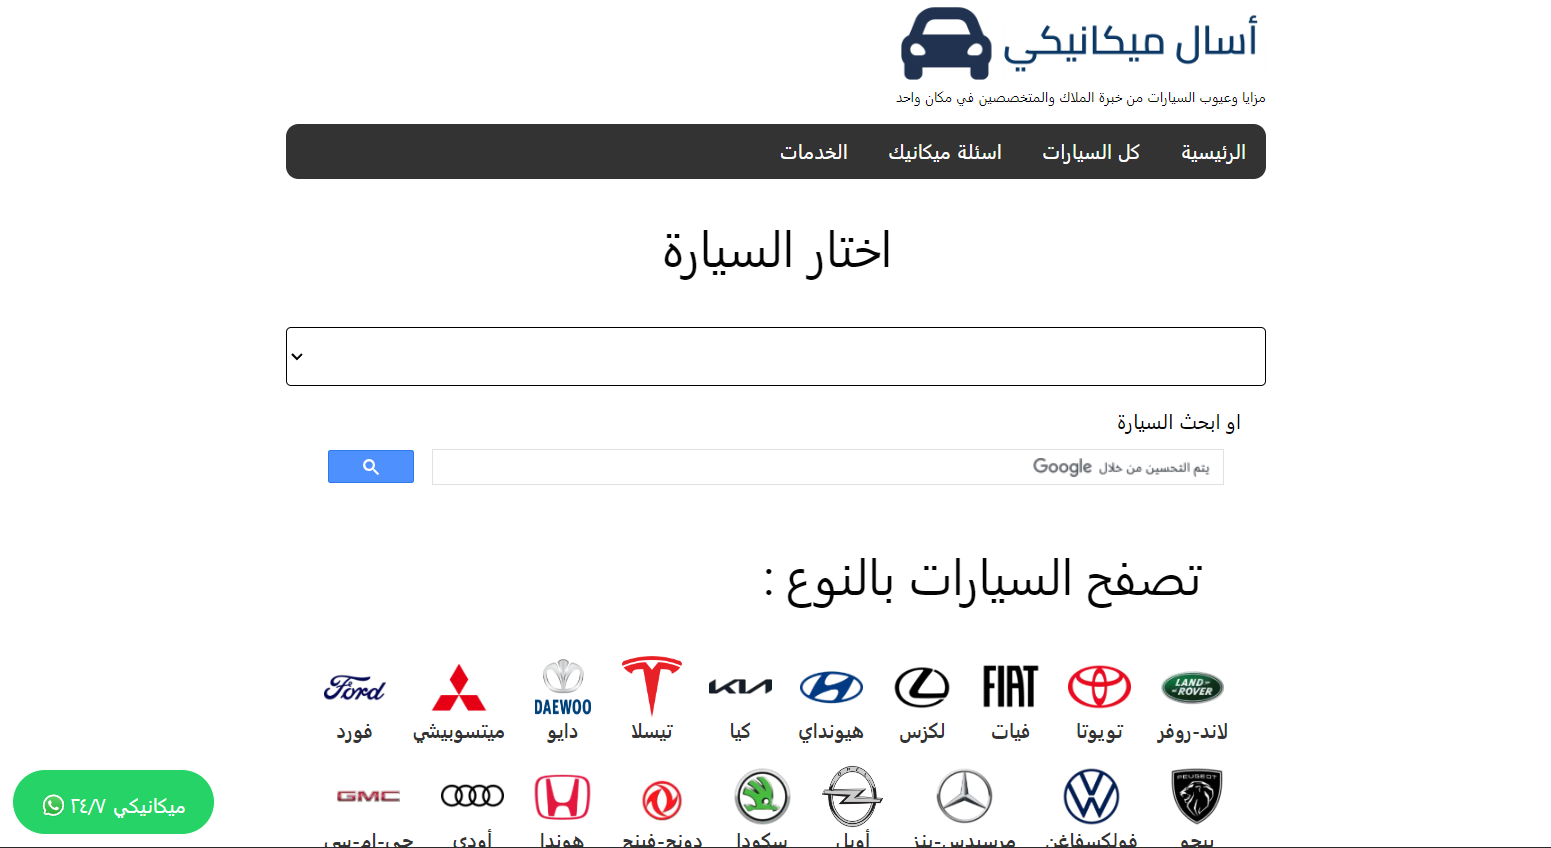Open the Daewoo brand logo
The image size is (1551, 848).
coord(563,687)
